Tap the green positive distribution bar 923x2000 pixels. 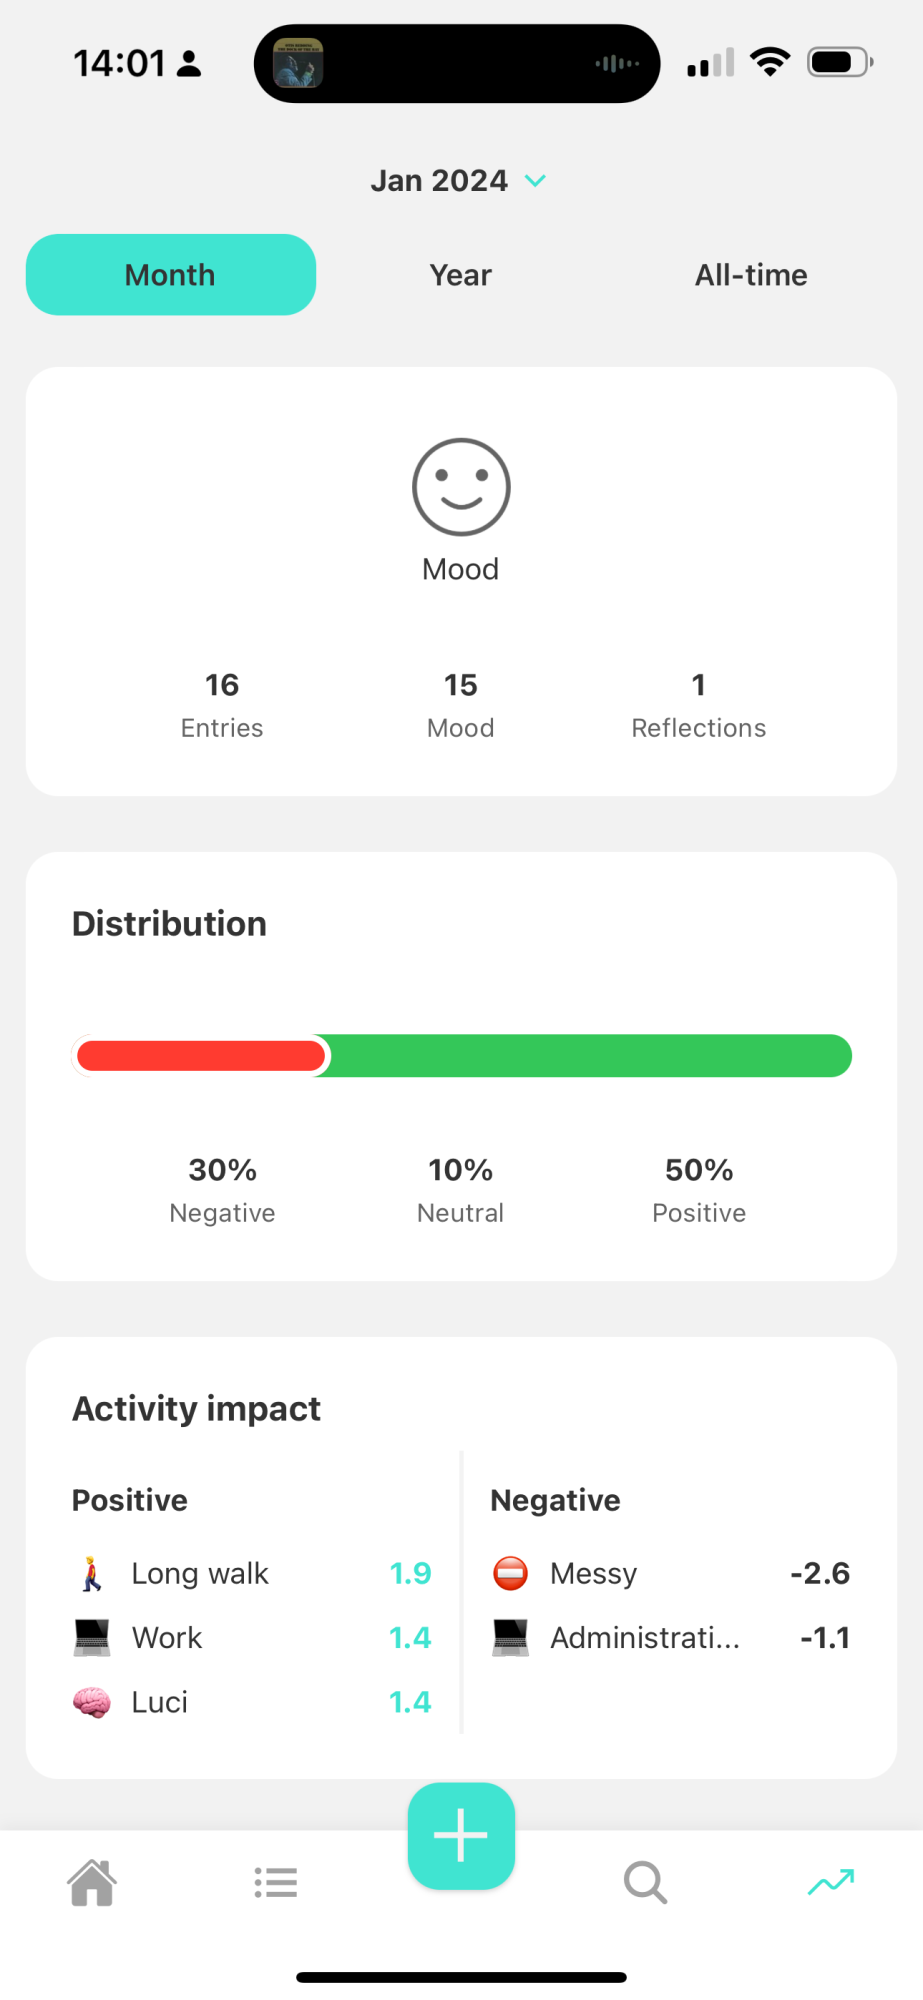click(590, 1056)
